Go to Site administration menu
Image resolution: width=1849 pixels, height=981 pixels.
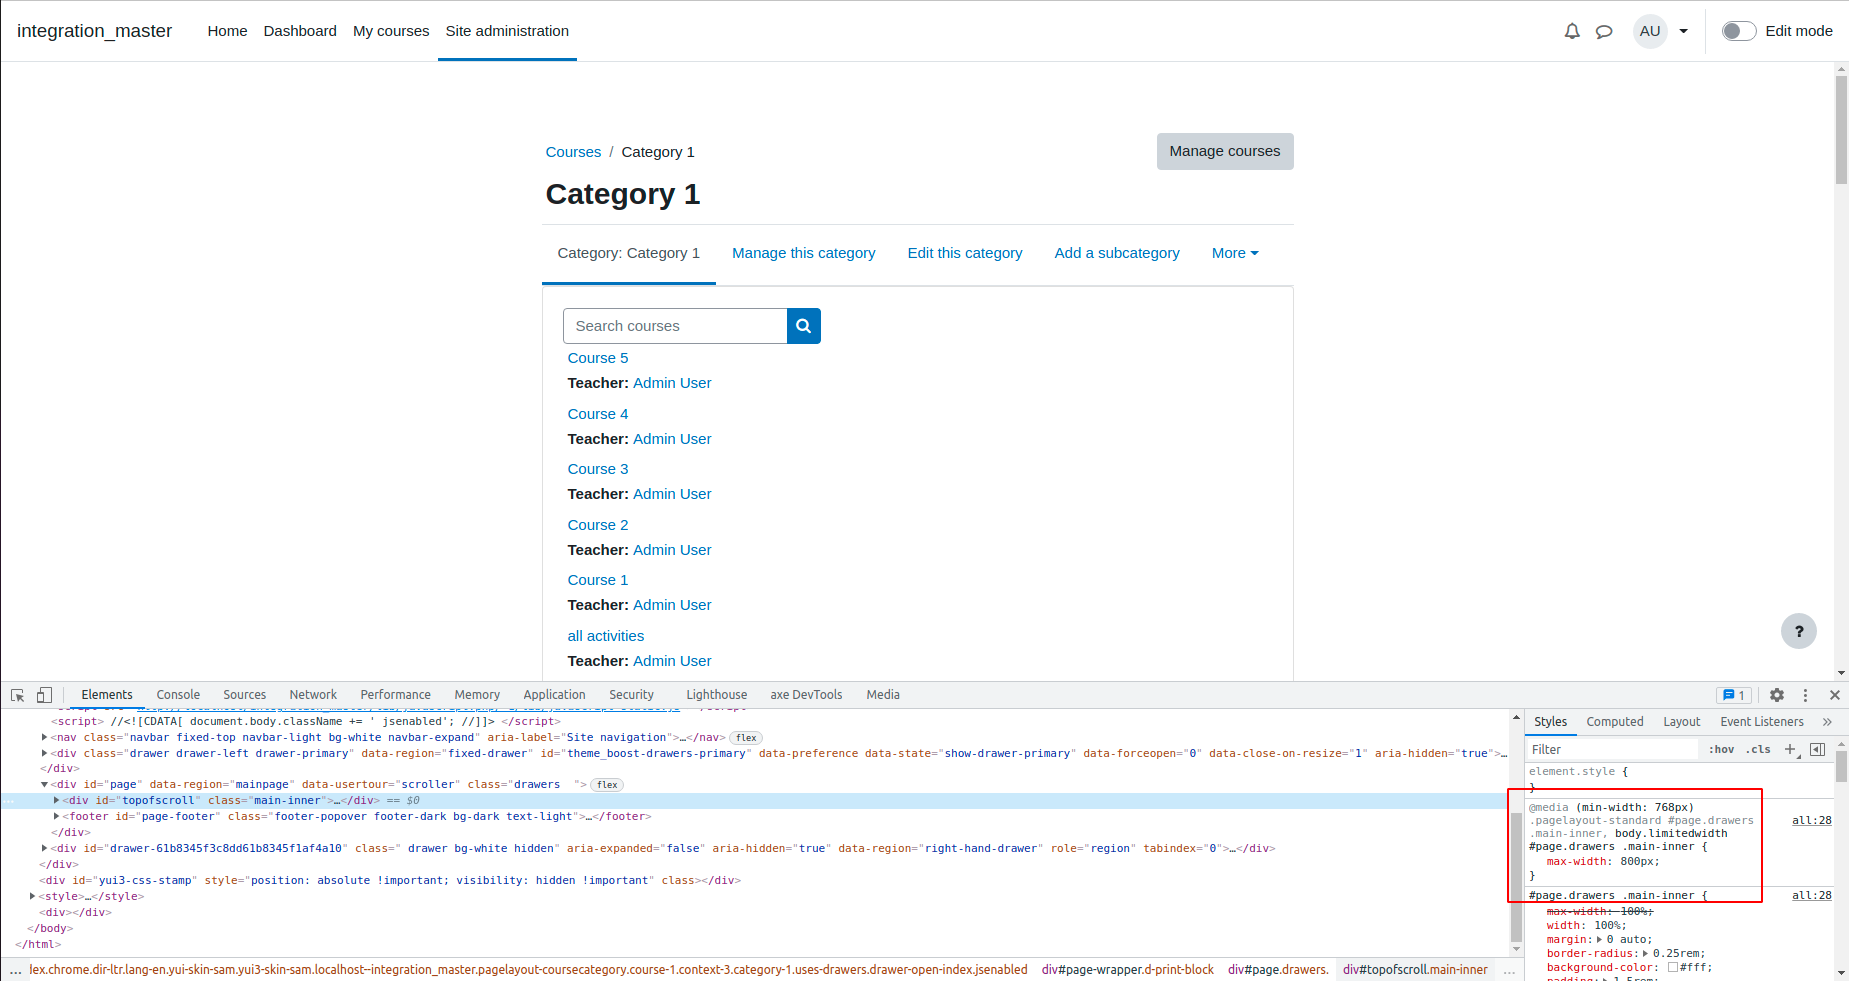pyautogui.click(x=507, y=31)
